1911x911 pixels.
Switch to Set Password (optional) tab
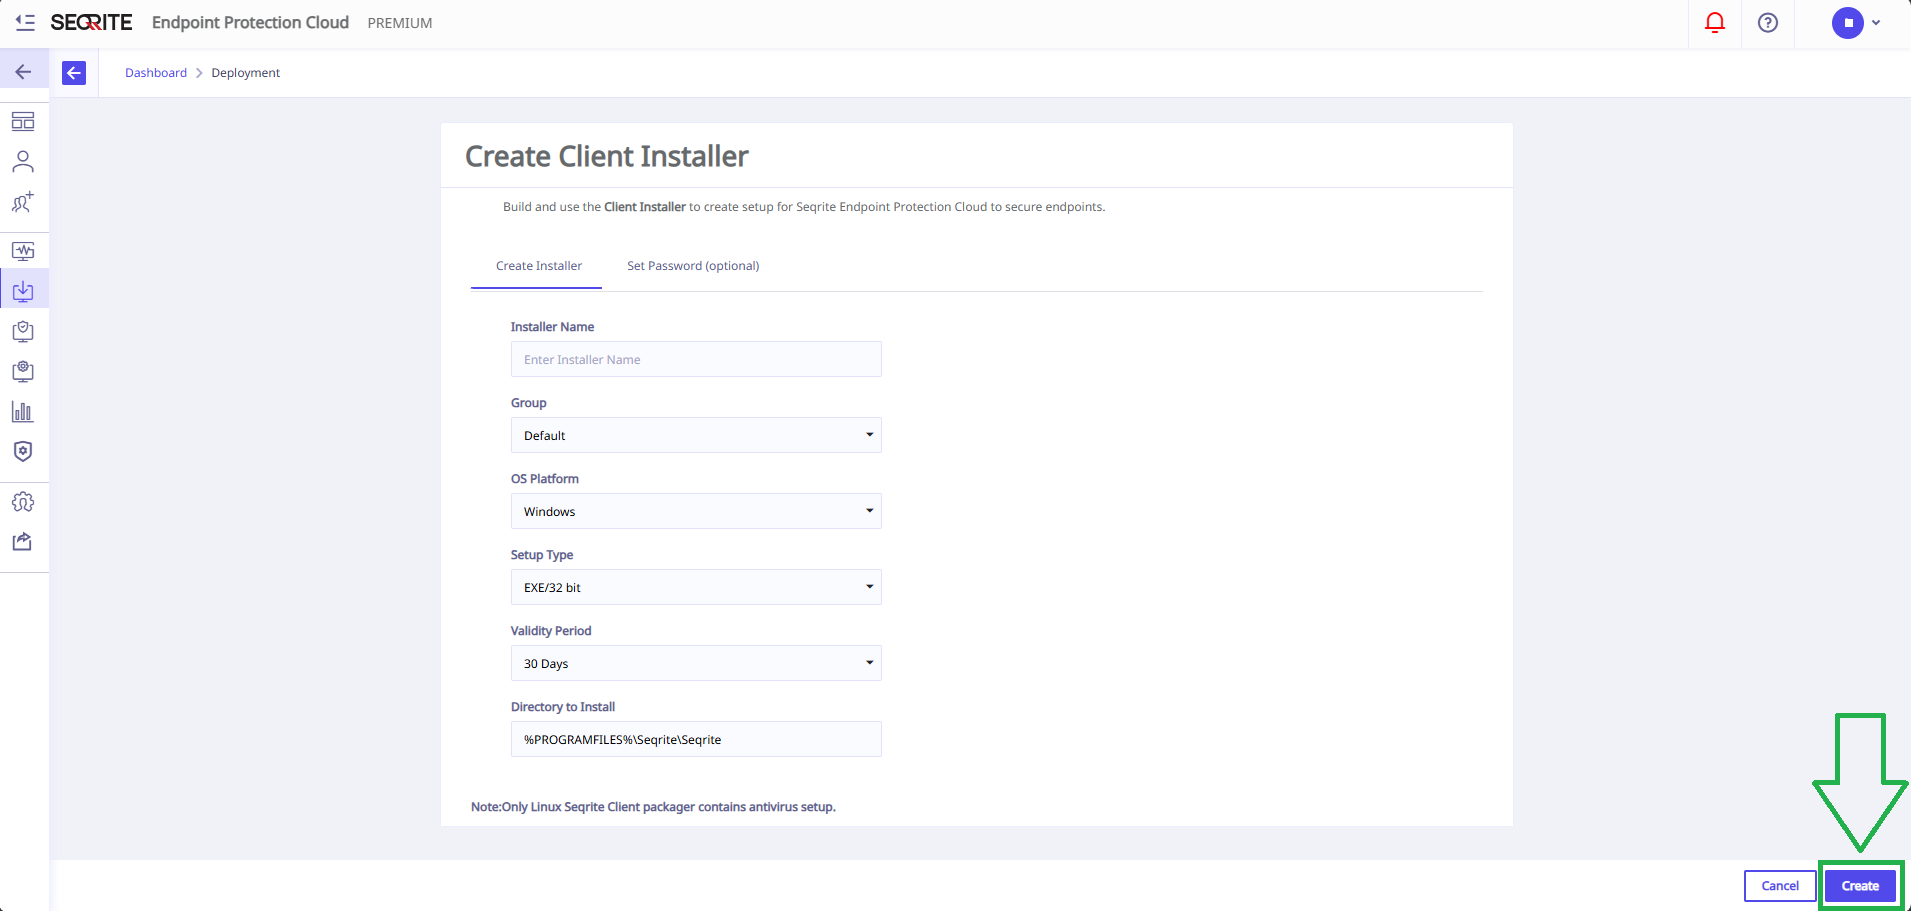693,266
